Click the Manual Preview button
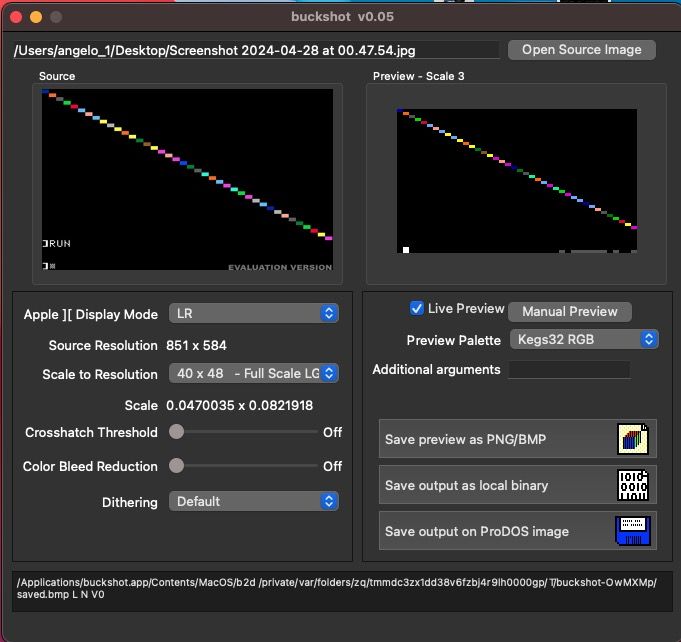The width and height of the screenshot is (681, 642). tap(569, 311)
